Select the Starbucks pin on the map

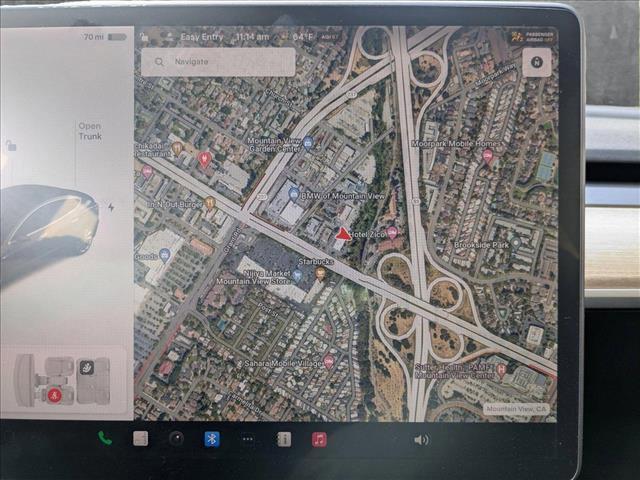[x=321, y=273]
